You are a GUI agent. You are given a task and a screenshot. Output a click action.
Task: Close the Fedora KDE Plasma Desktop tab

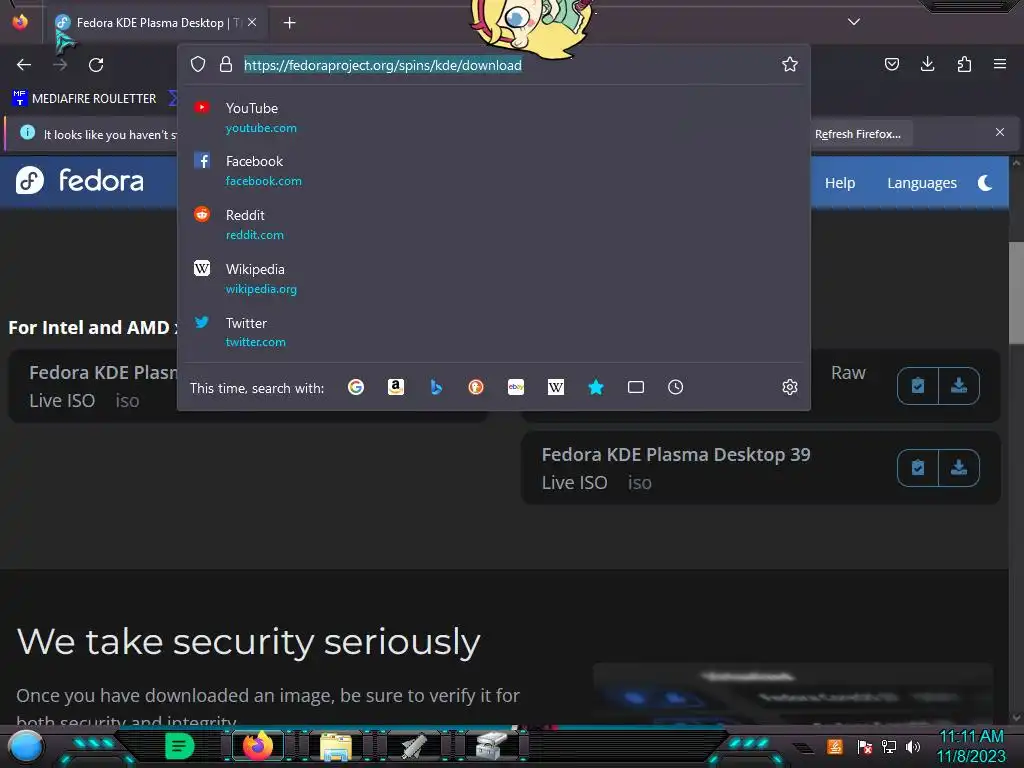[x=252, y=22]
